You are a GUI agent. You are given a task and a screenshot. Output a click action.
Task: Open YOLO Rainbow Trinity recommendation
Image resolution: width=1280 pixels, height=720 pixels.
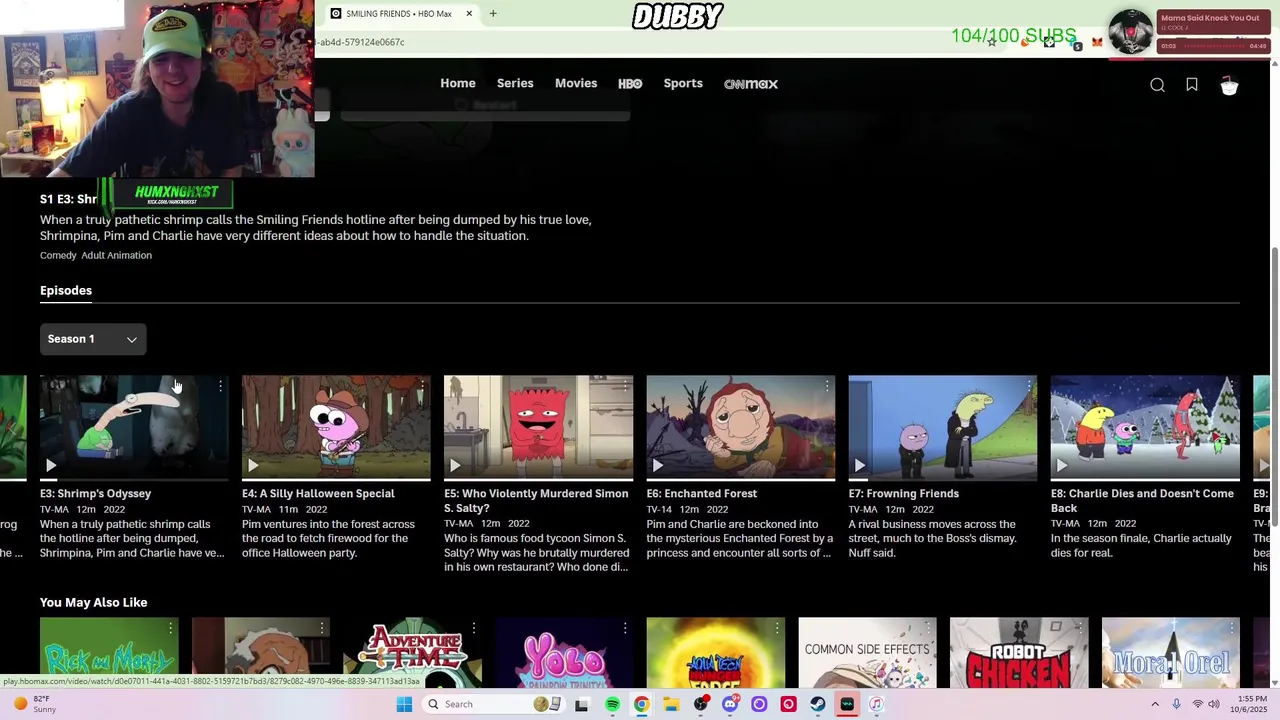coord(564,654)
